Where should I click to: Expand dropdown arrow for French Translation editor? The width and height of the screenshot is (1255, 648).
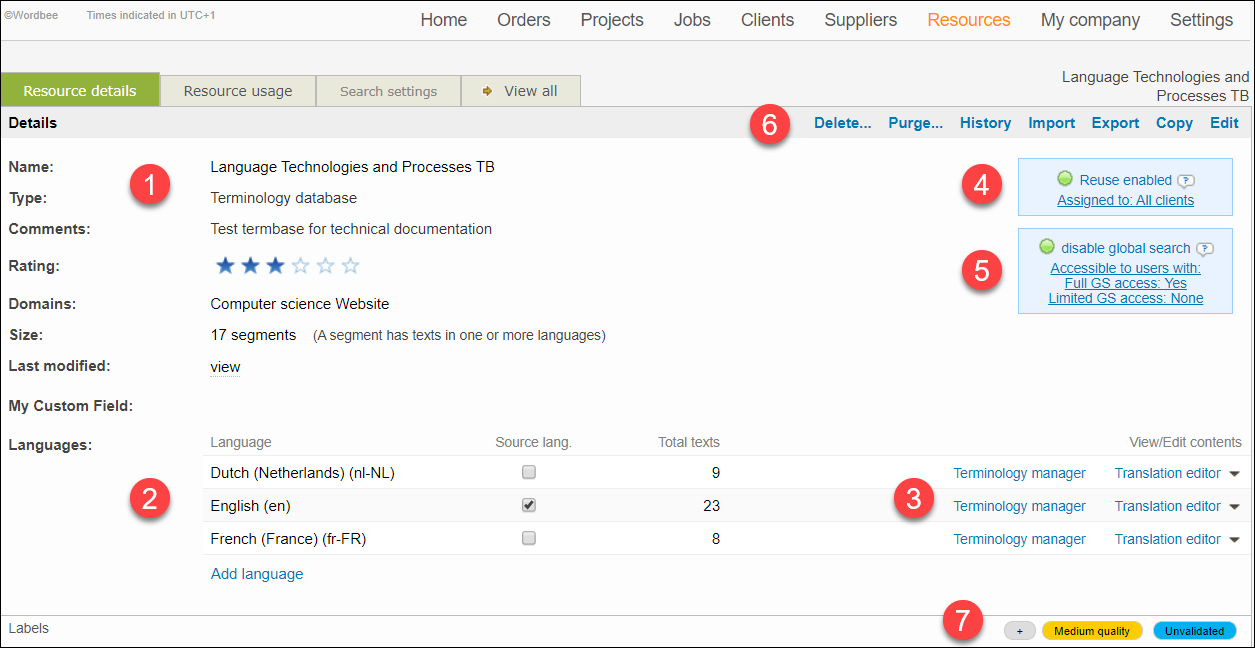[1234, 540]
